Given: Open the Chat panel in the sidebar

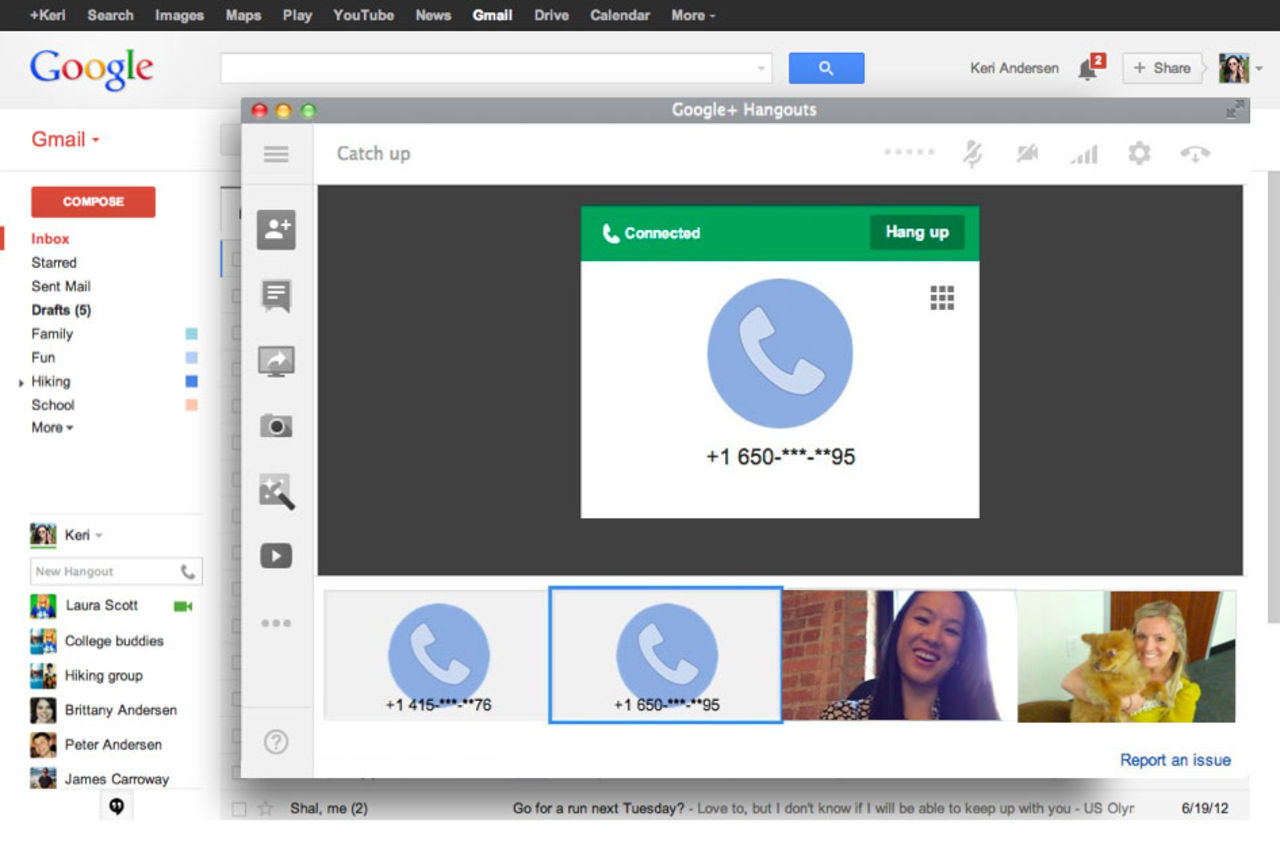Looking at the screenshot, I should [x=276, y=295].
